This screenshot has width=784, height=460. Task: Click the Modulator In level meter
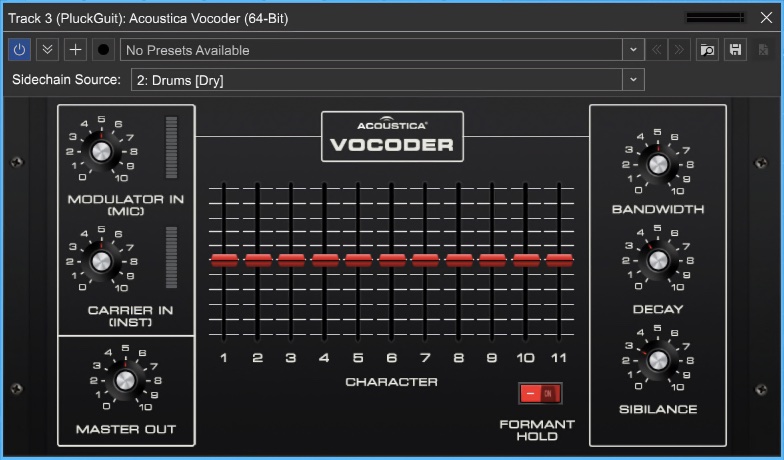pos(172,148)
